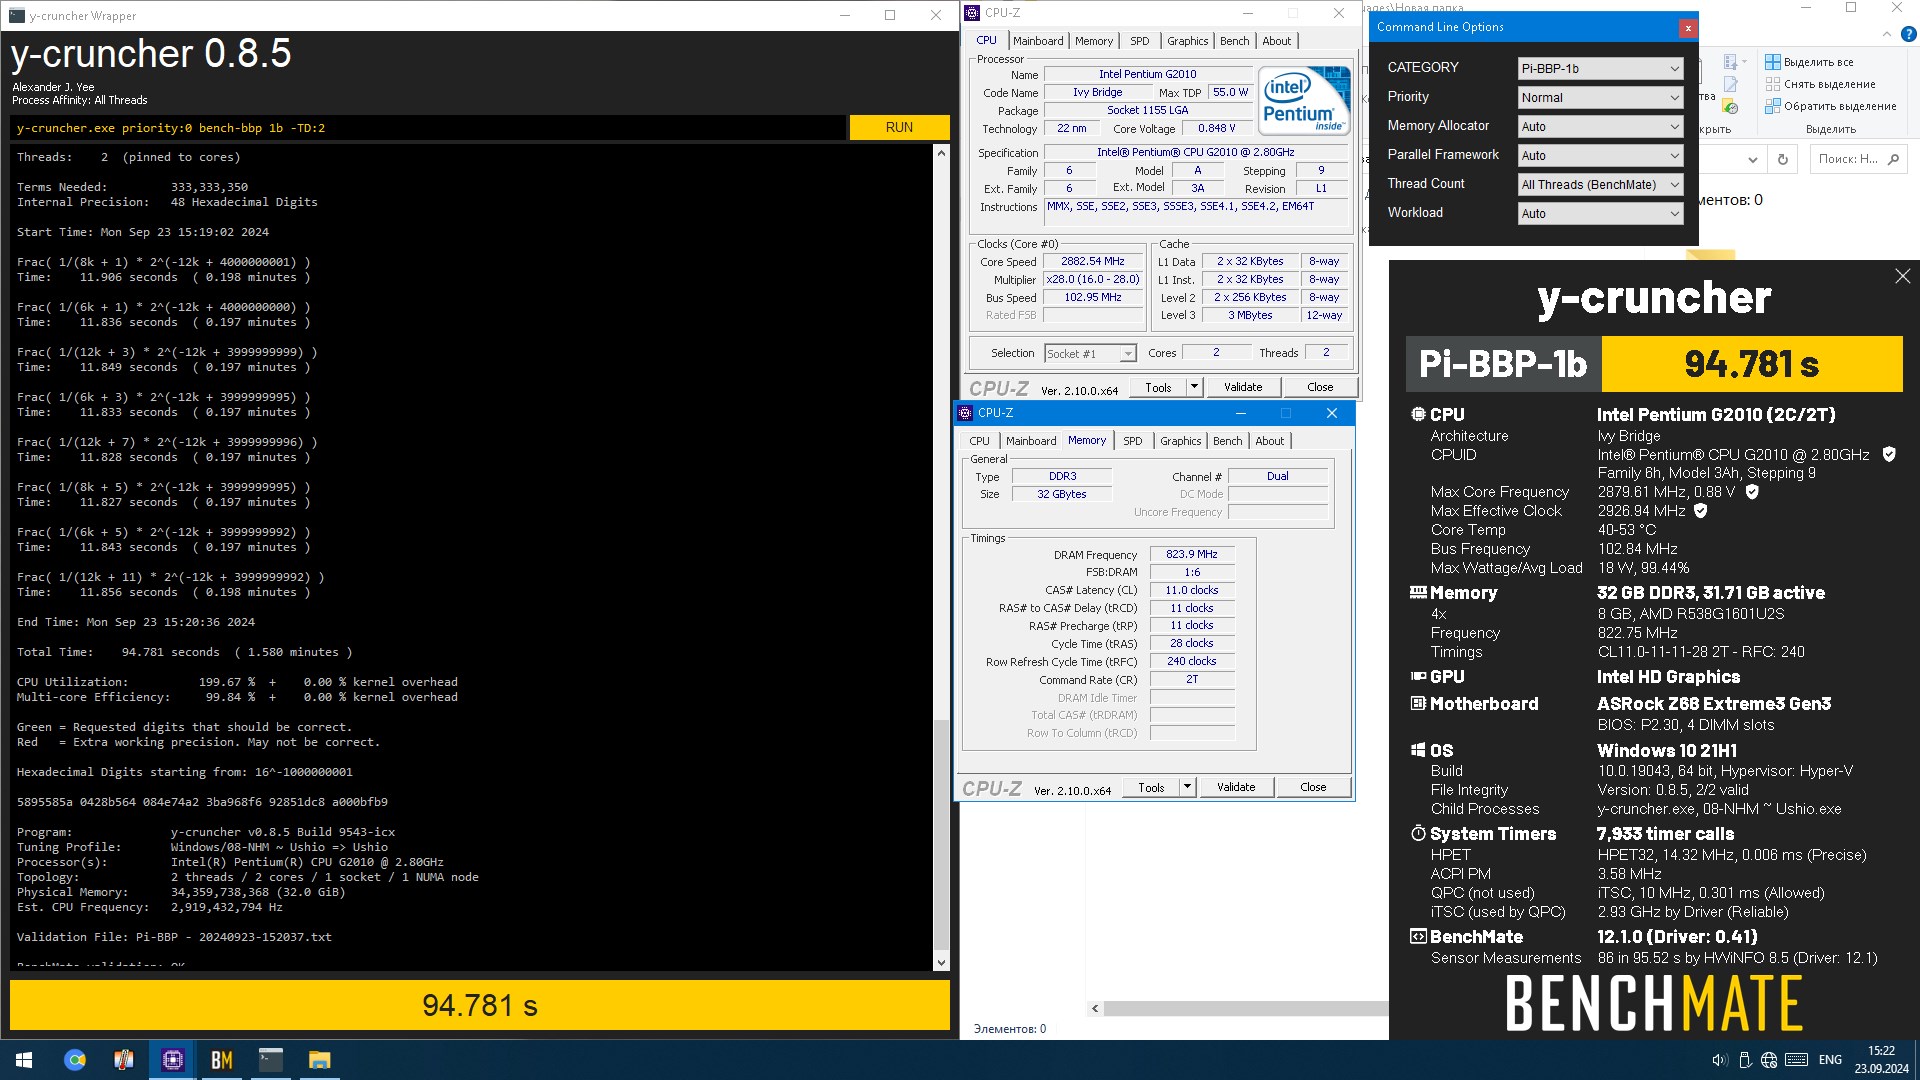This screenshot has height=1080, width=1920.
Task: Click the Windows OS icon in BenchMate results
Action: pos(1418,750)
